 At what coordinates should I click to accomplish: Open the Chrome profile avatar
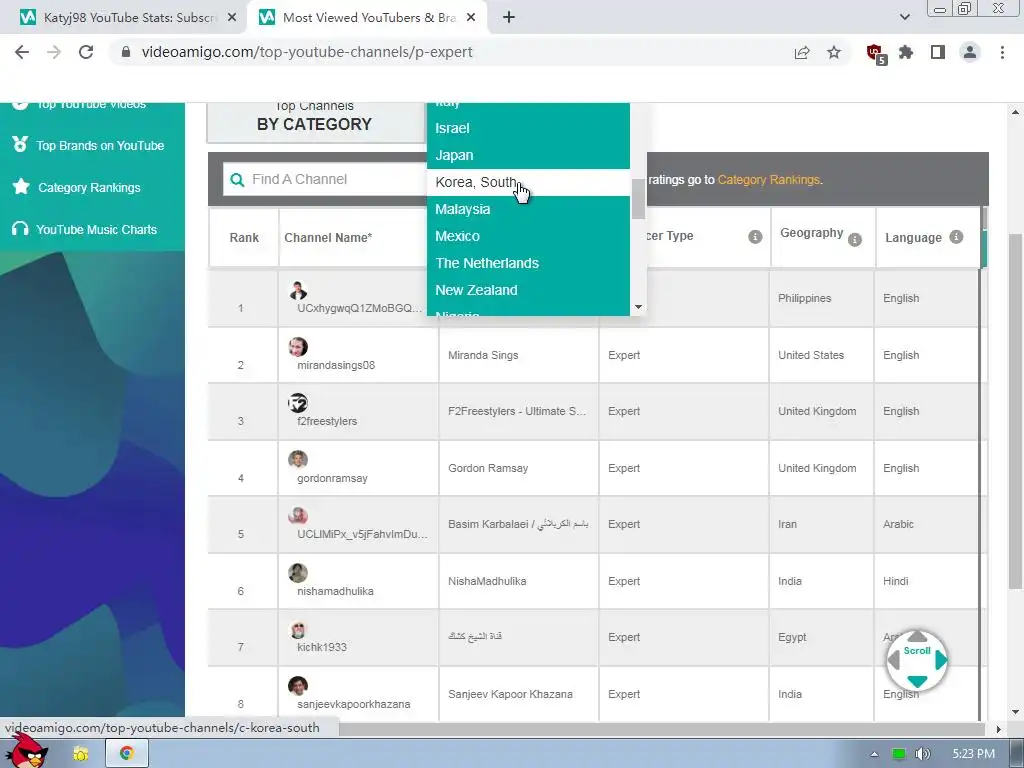click(x=970, y=52)
